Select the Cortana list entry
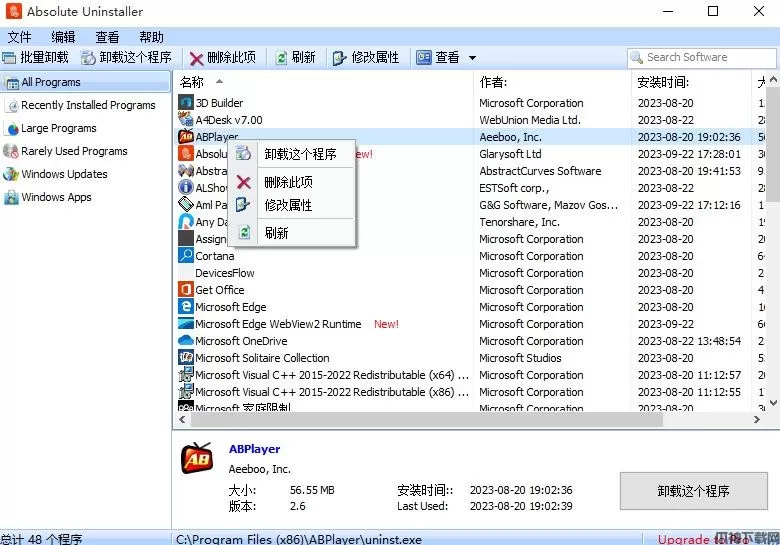Viewport: 780px width, 545px height. pos(214,256)
